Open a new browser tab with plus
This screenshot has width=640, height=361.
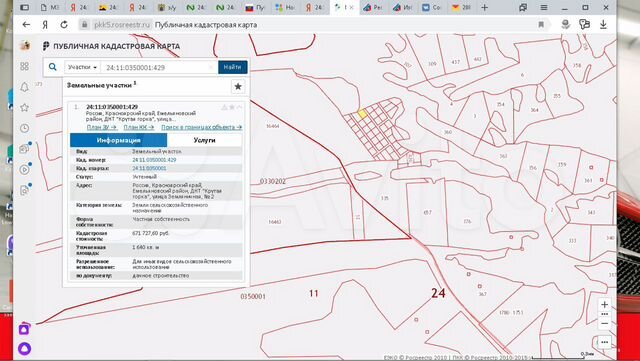pos(484,7)
